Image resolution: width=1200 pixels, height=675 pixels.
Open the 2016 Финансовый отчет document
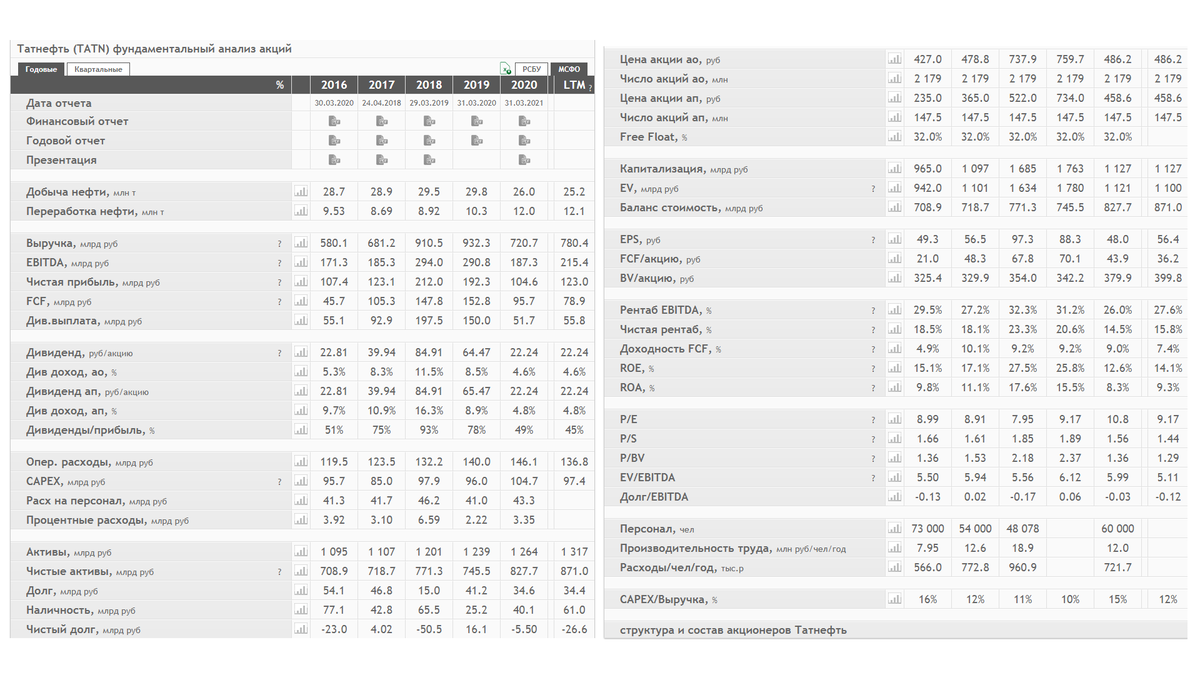tap(333, 122)
